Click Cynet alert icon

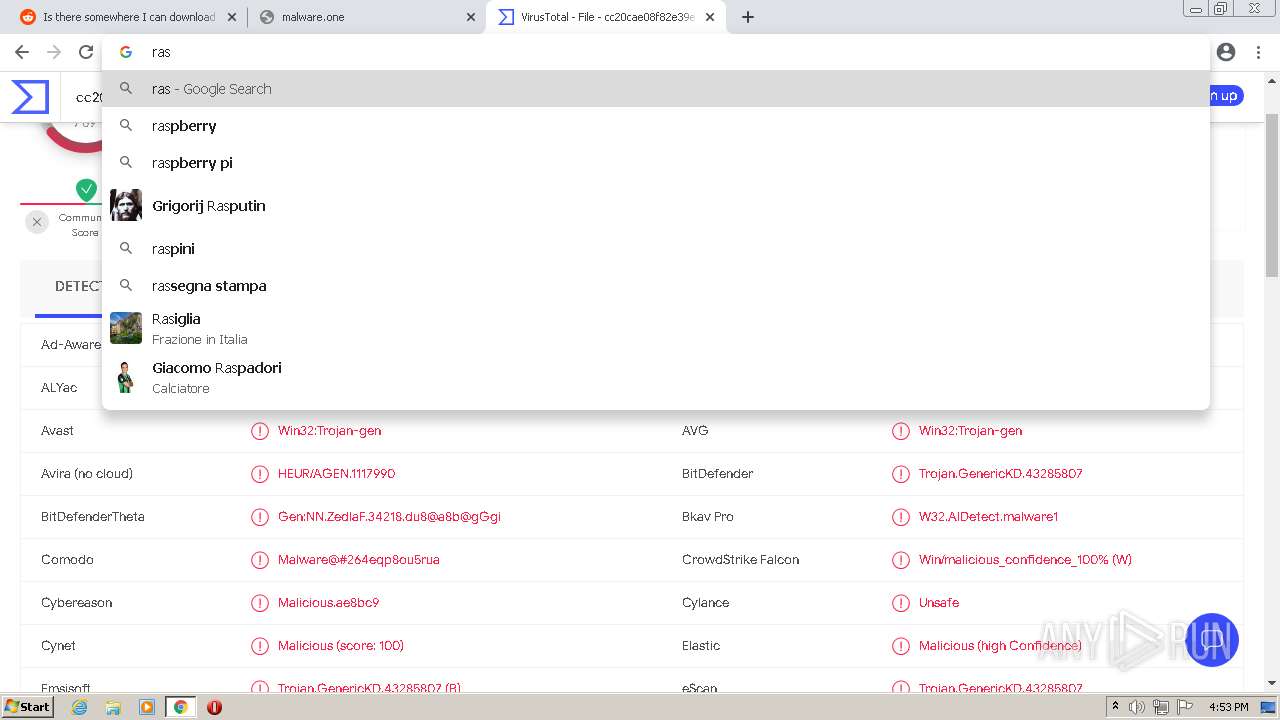pos(260,646)
